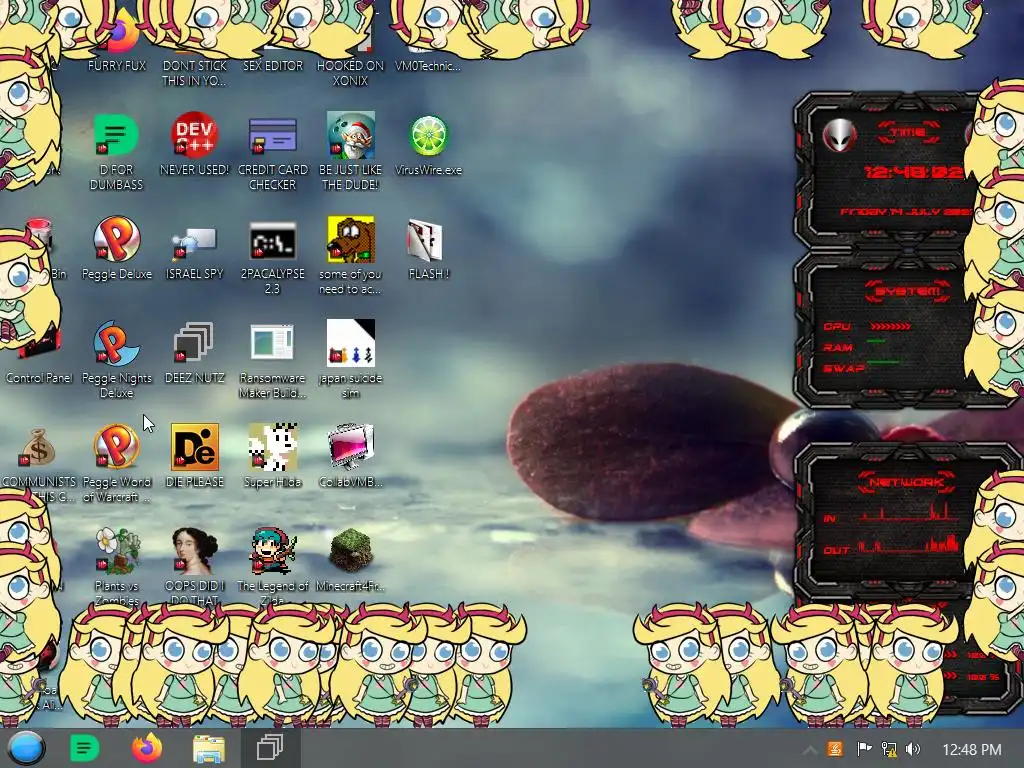Click the 12:48 PM taskbar clock
The height and width of the screenshot is (768, 1024).
tap(972, 750)
